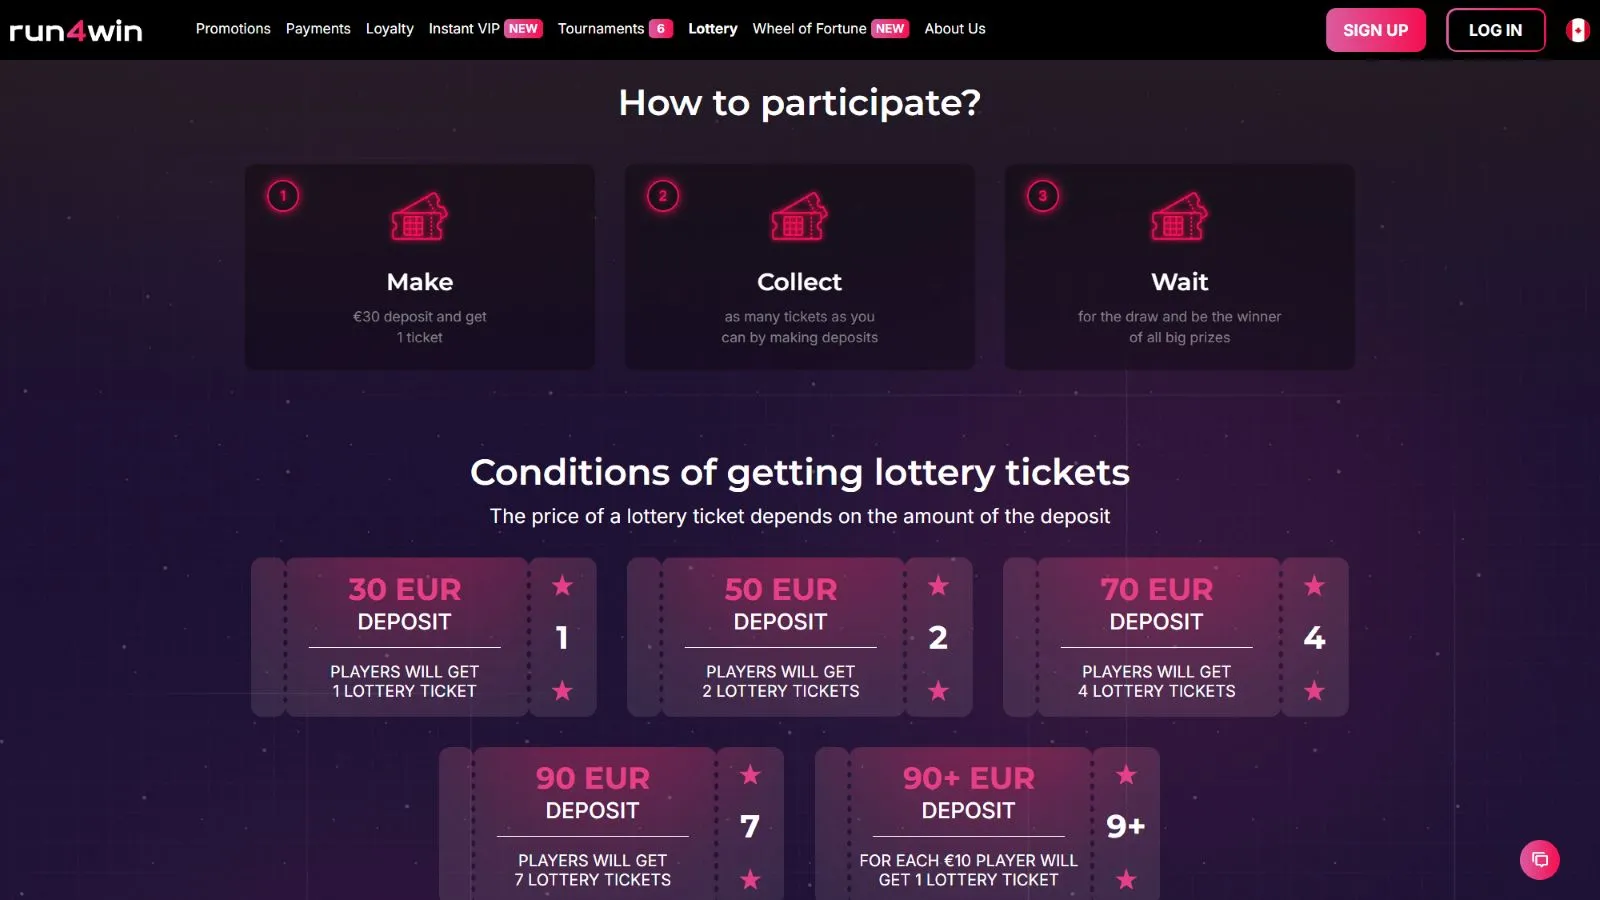Screen dimensions: 1600x900
Task: Select the Lottery navigation tab
Action: (712, 29)
